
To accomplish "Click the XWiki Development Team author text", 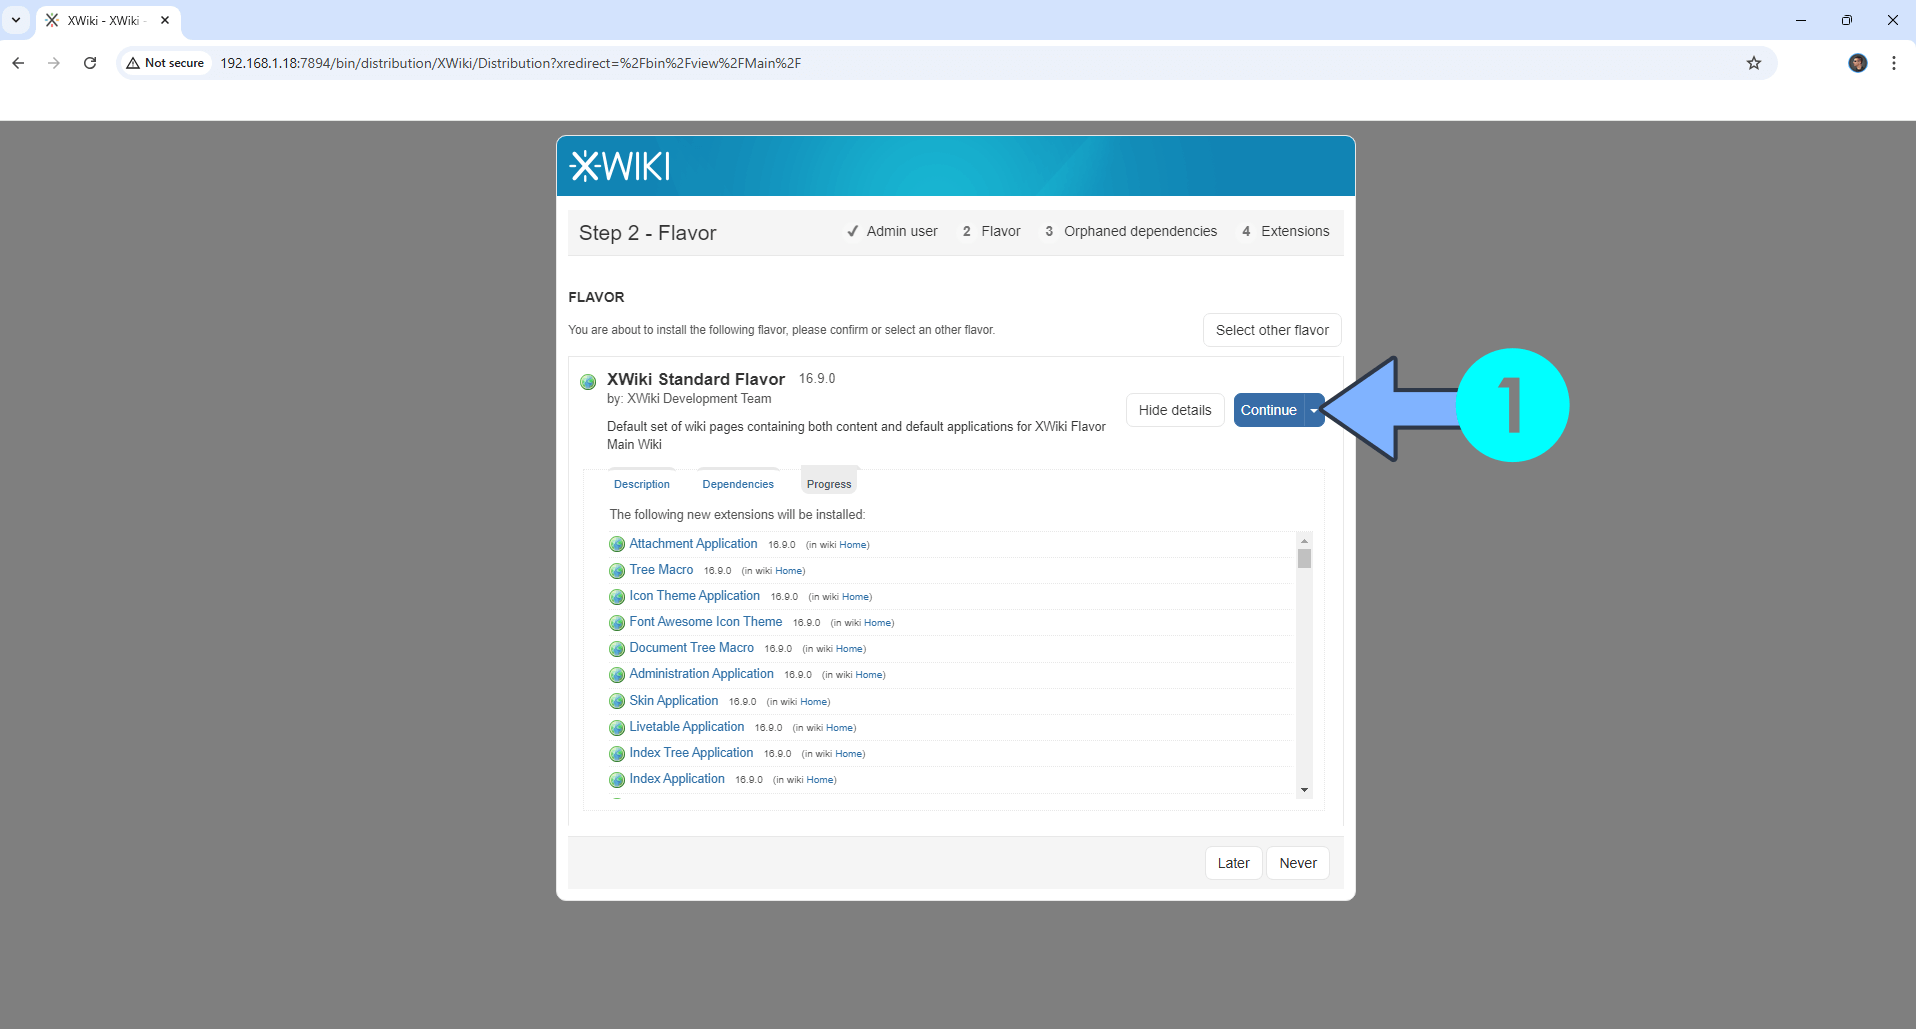I will (x=699, y=399).
